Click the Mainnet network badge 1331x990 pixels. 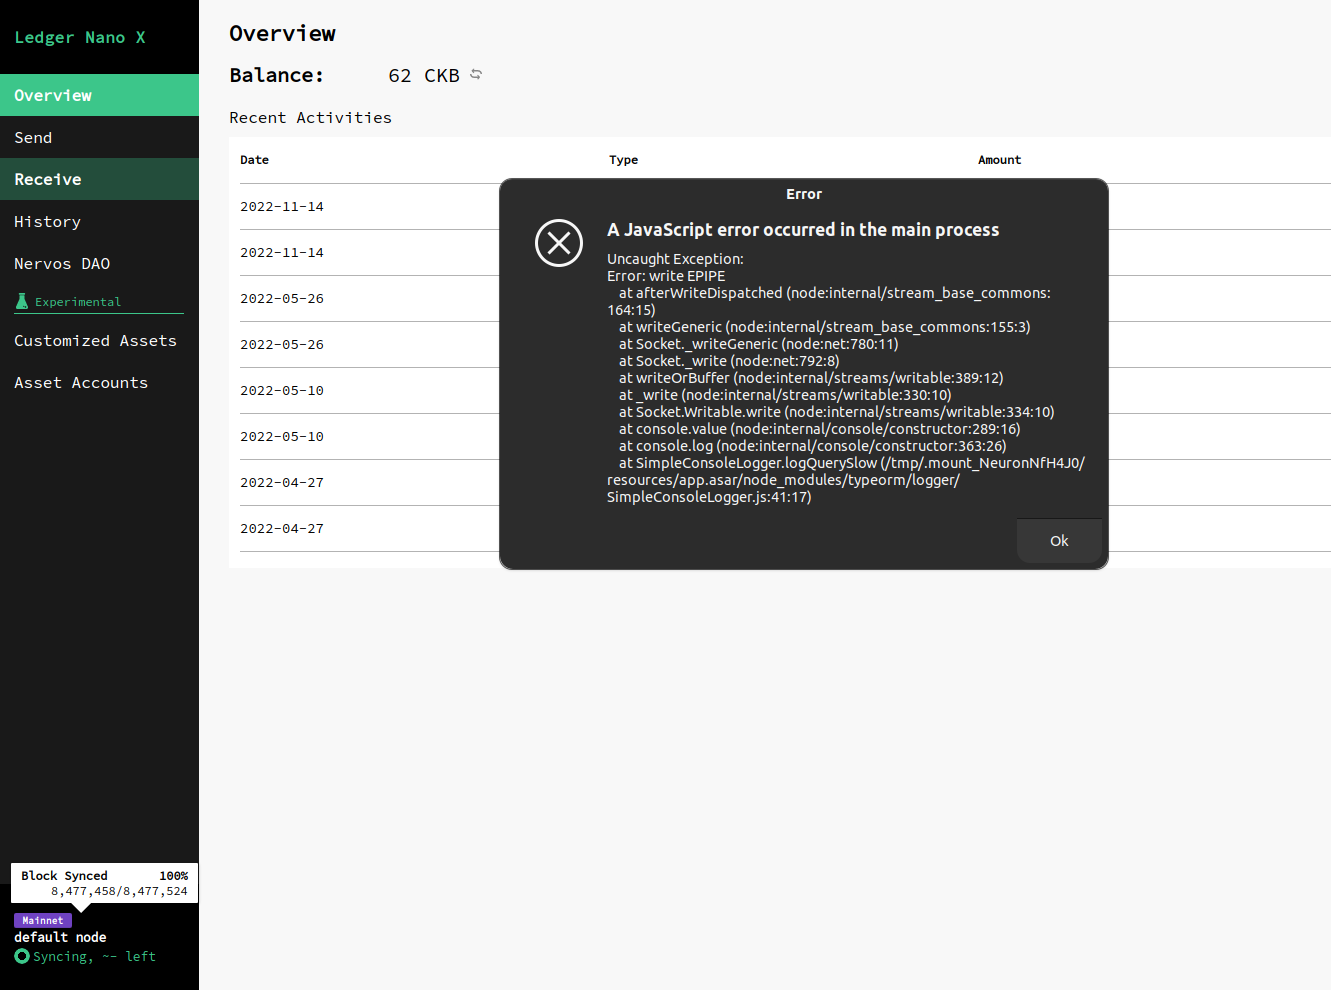coord(42,920)
